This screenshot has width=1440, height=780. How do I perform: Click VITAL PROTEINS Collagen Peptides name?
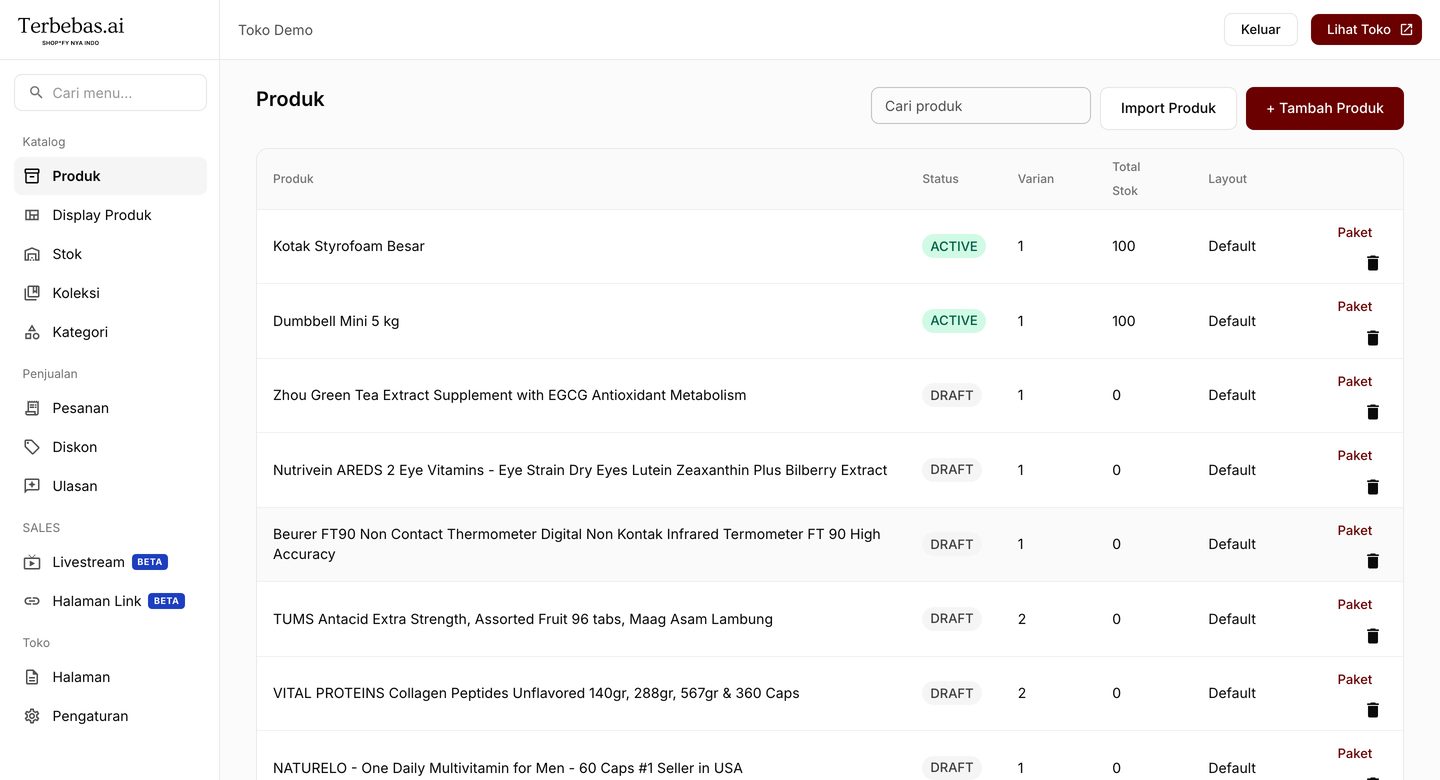click(x=536, y=693)
